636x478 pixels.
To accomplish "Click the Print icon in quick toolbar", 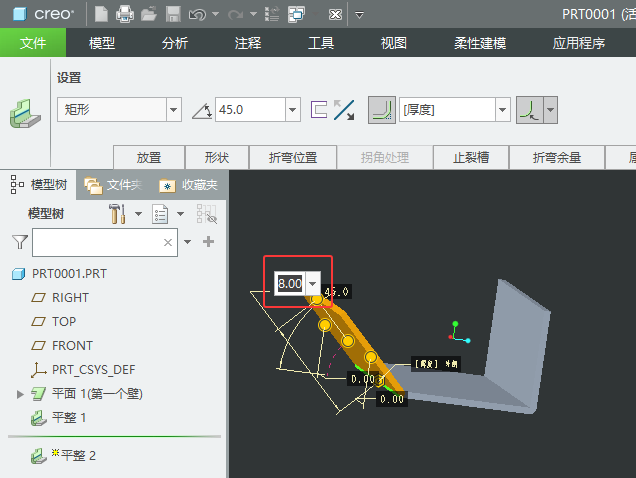I will [x=125, y=15].
